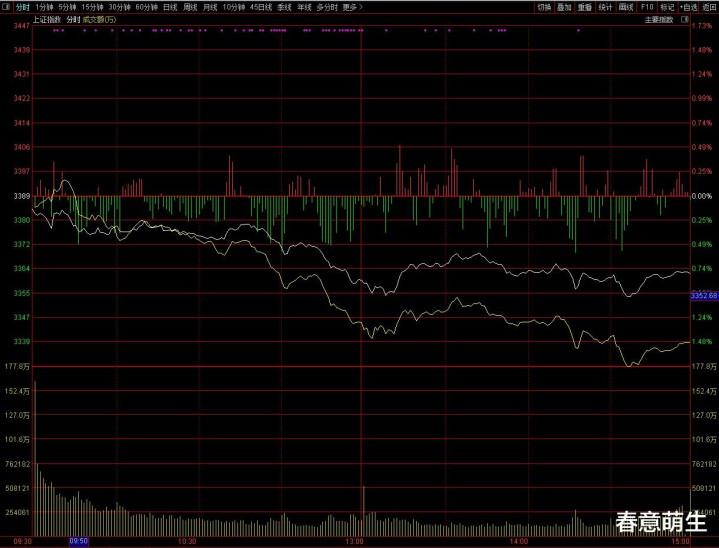Open the F10 company info
719x548 pixels.
[647, 7]
